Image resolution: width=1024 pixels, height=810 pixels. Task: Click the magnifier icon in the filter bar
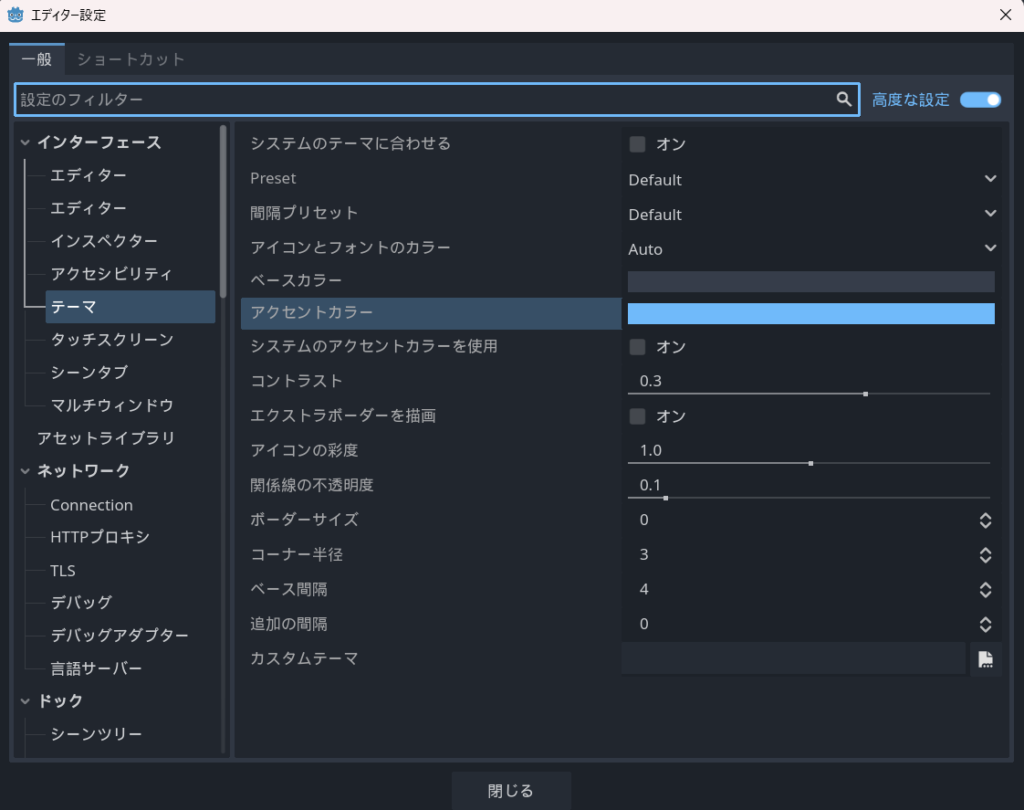[843, 99]
